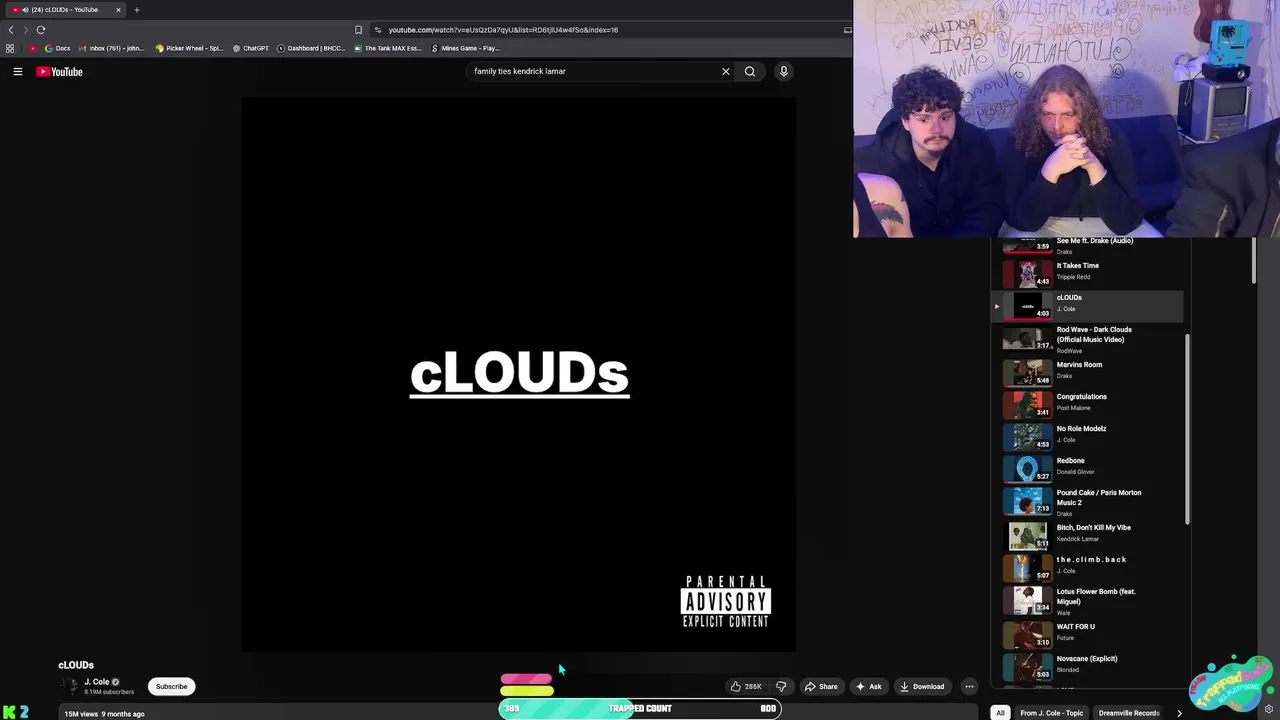Click the search magnifier button
Image resolution: width=1280 pixels, height=720 pixels.
tap(750, 71)
